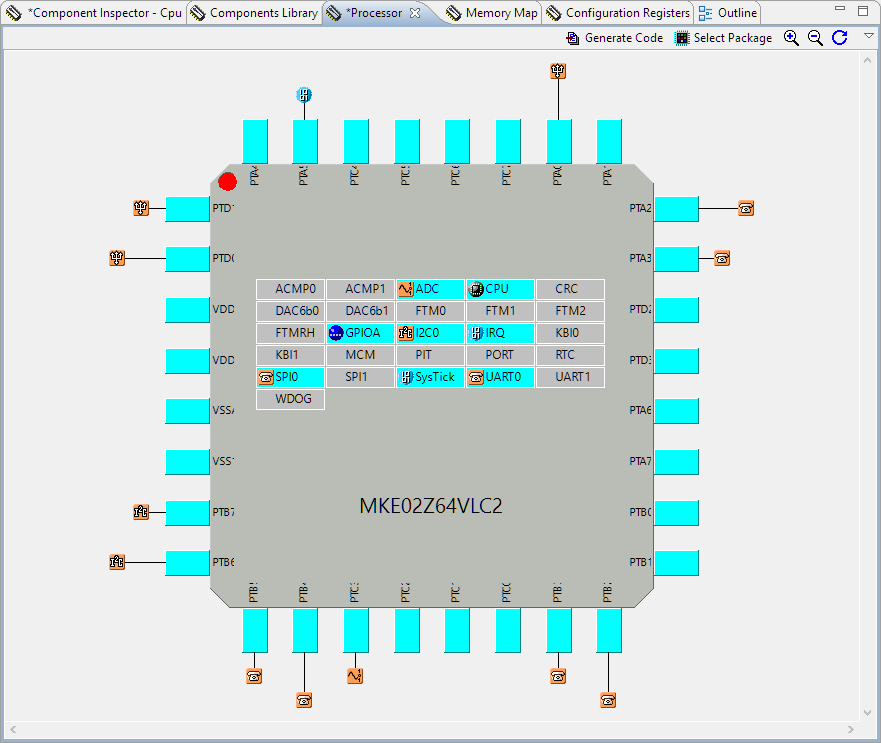Switch to the Configuration Registers tab
The image size is (881, 743).
[x=618, y=13]
